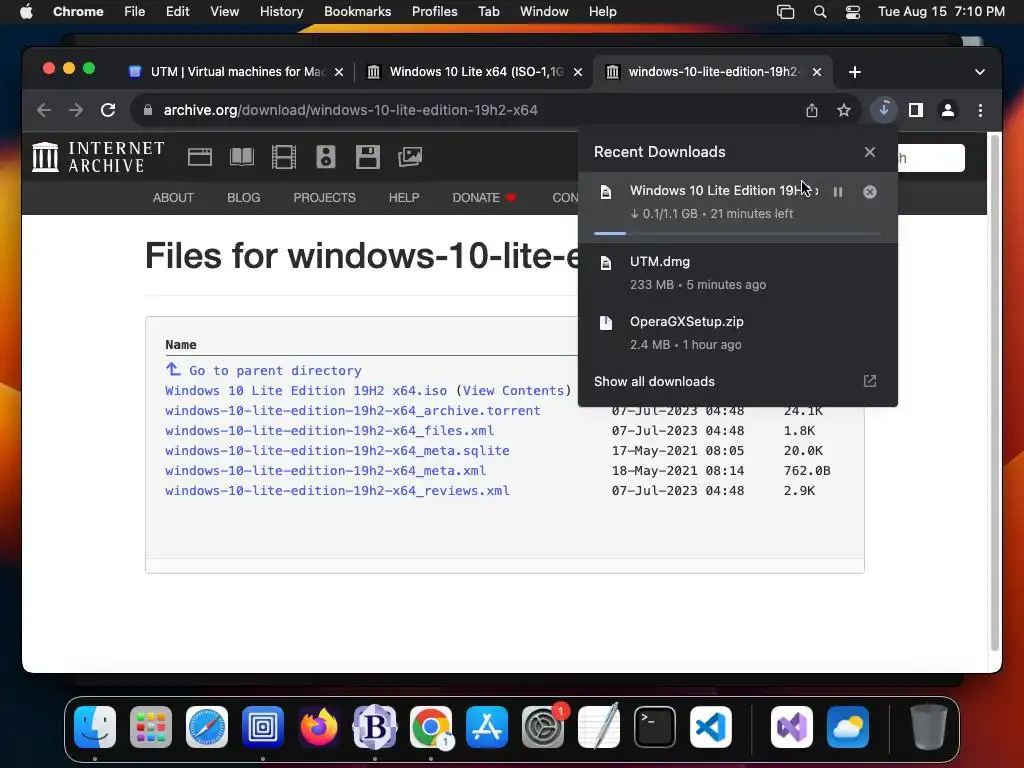Close the Recent Downloads popup
The width and height of the screenshot is (1024, 768).
(870, 152)
